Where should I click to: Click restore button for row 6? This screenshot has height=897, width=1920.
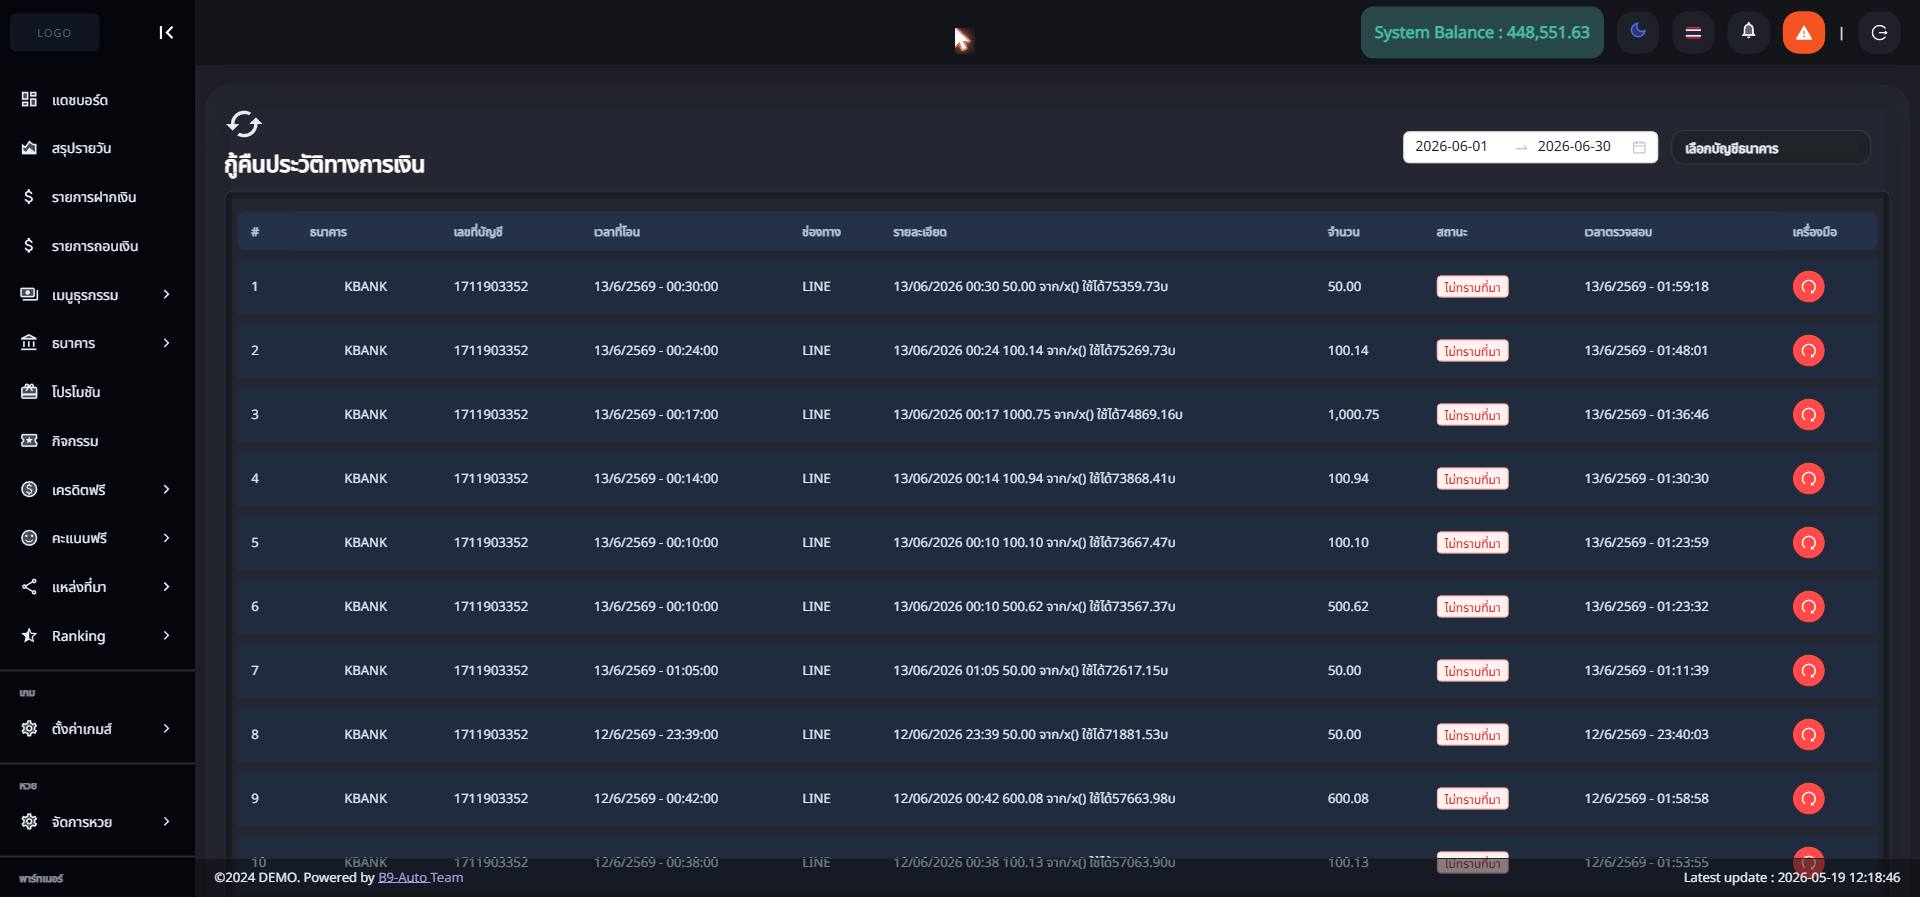click(x=1808, y=607)
